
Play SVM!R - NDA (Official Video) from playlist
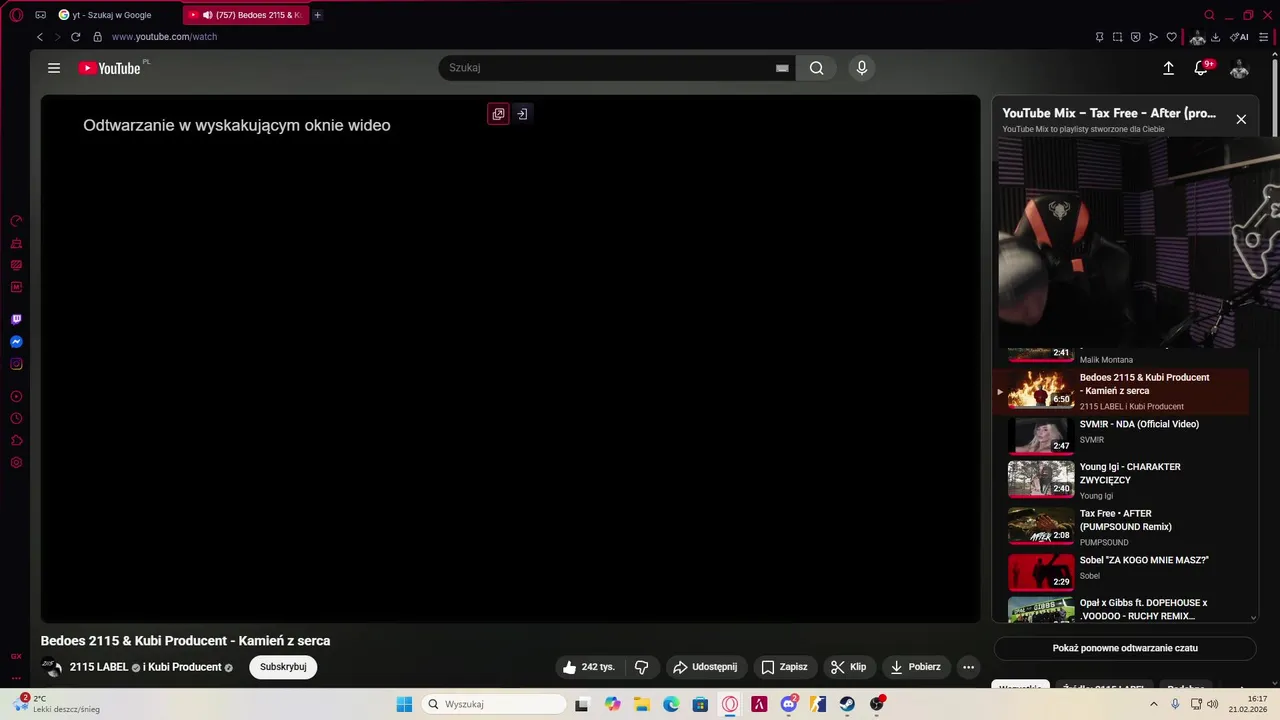click(1121, 434)
